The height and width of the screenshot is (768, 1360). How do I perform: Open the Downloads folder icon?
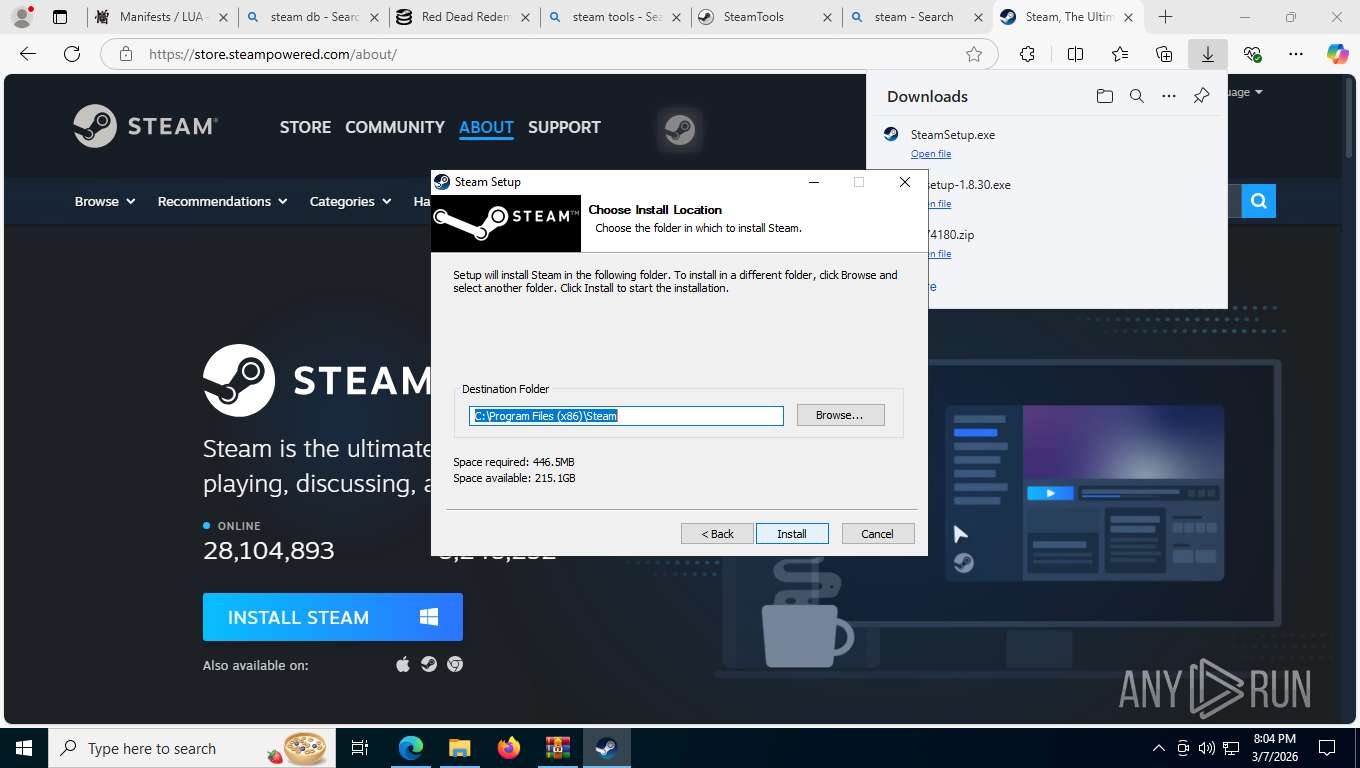click(1104, 96)
